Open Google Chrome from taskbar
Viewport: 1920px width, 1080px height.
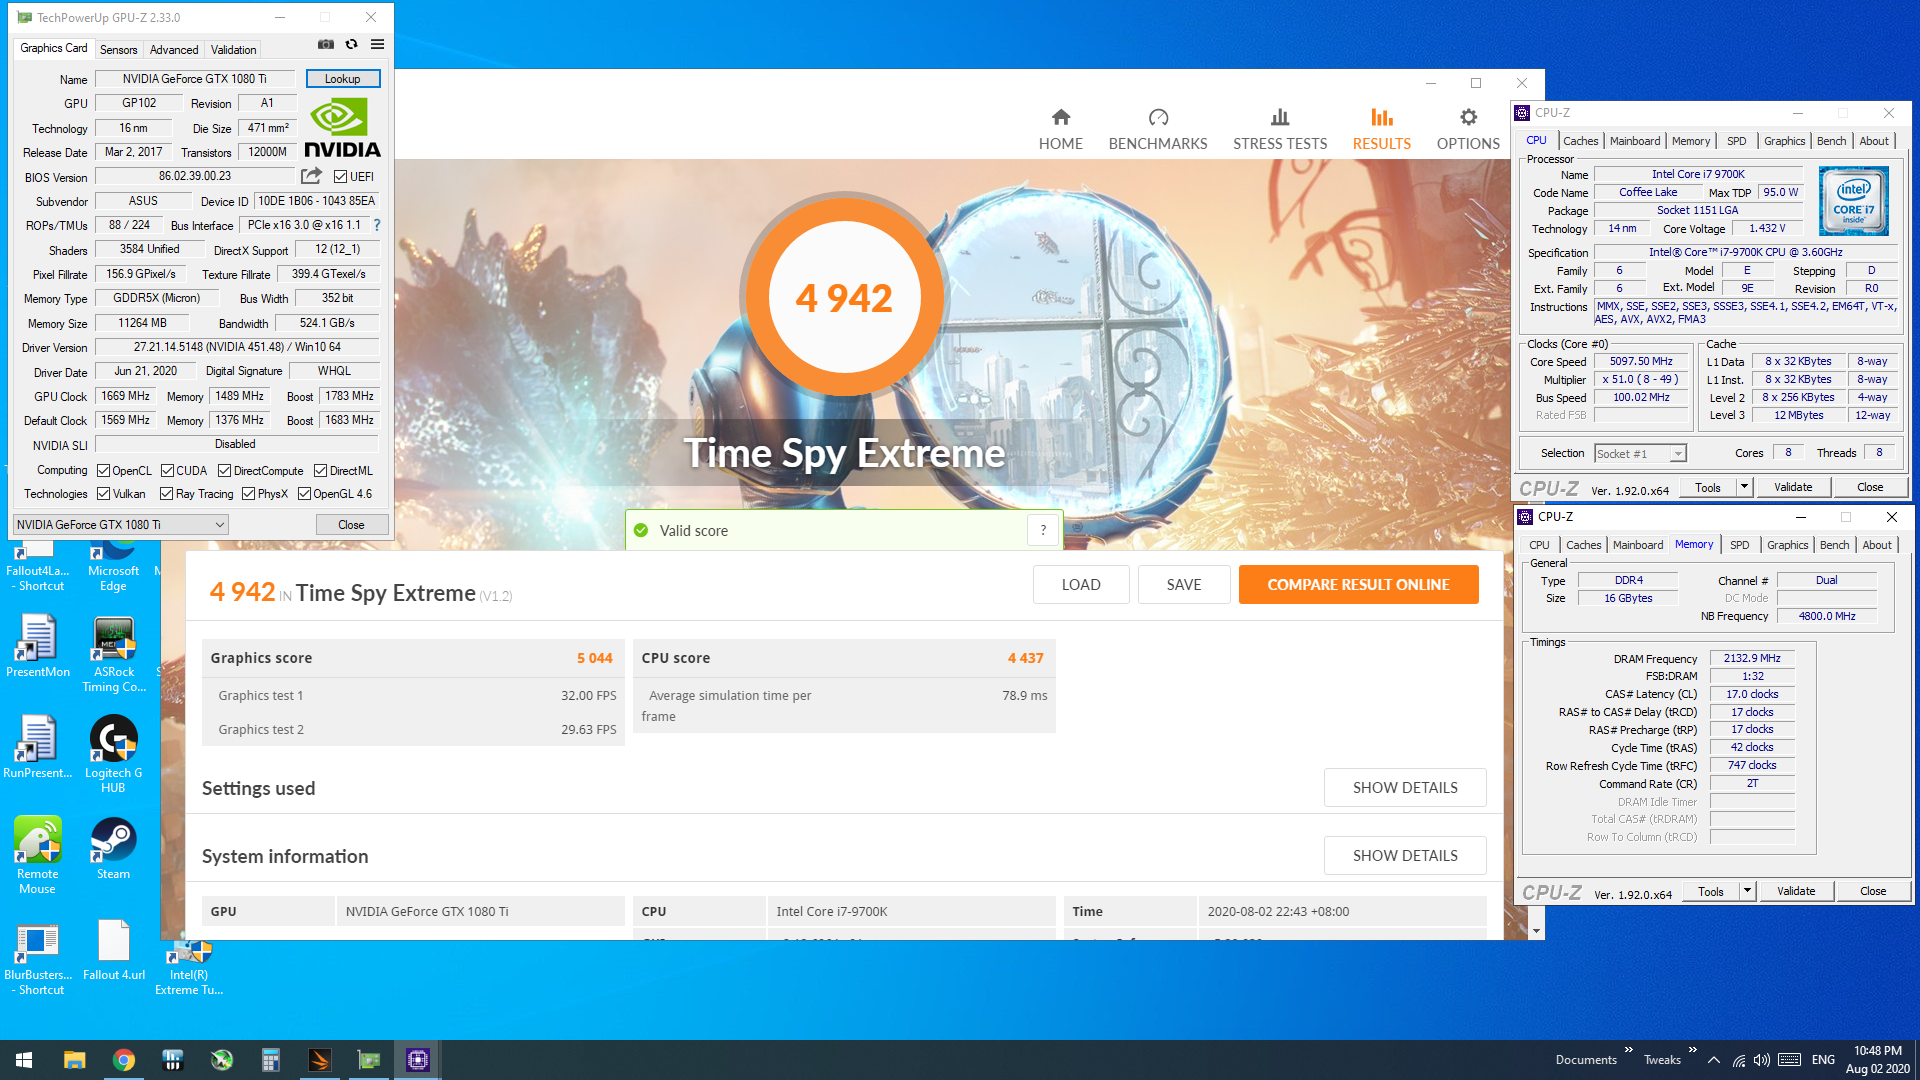click(124, 1060)
